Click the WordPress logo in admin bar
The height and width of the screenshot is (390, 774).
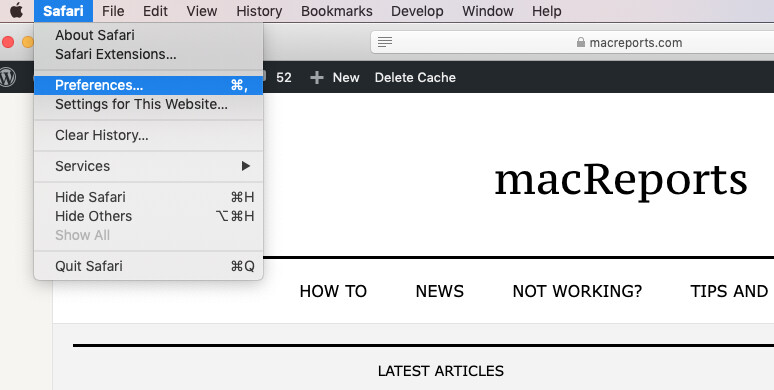pos(7,77)
